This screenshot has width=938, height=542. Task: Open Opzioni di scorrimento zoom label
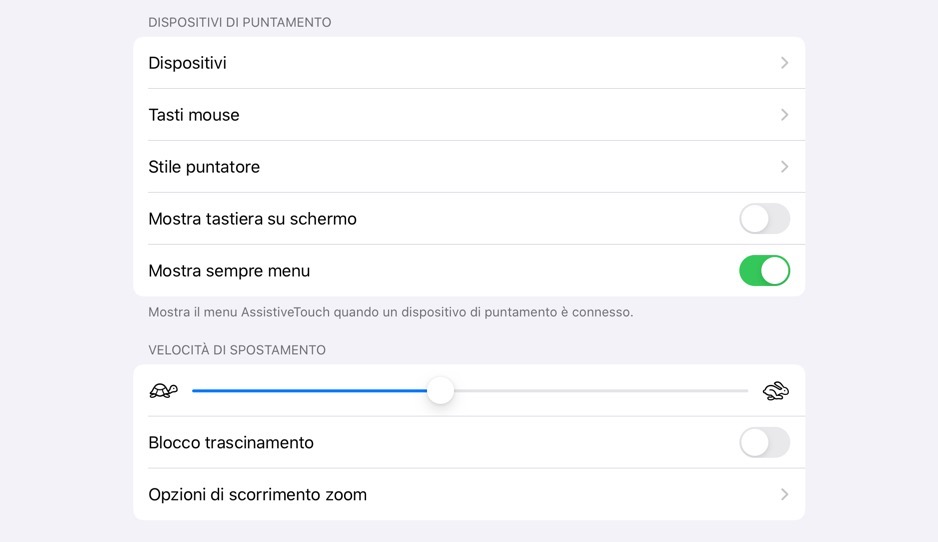(x=257, y=495)
